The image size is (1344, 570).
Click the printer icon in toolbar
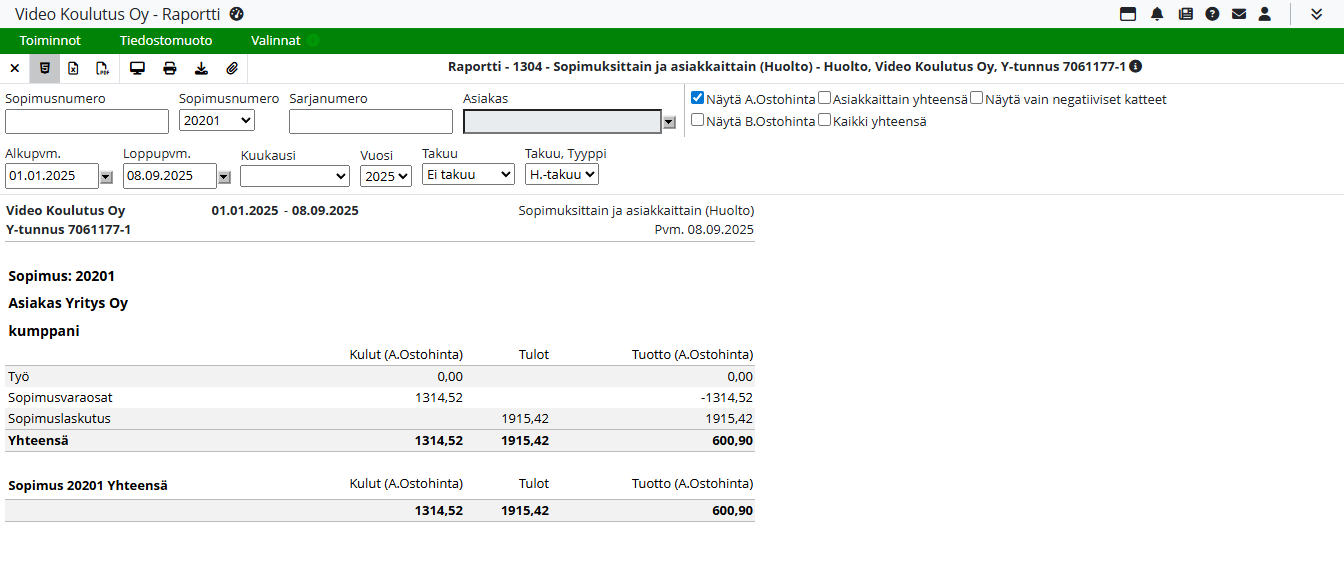pyautogui.click(x=170, y=69)
